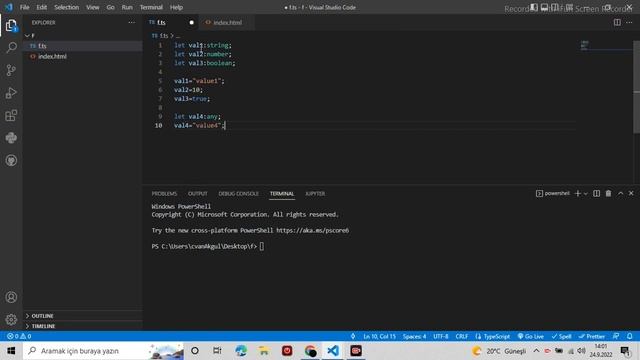Change end of line sequence CRLF
The height and width of the screenshot is (360, 640).
(462, 336)
